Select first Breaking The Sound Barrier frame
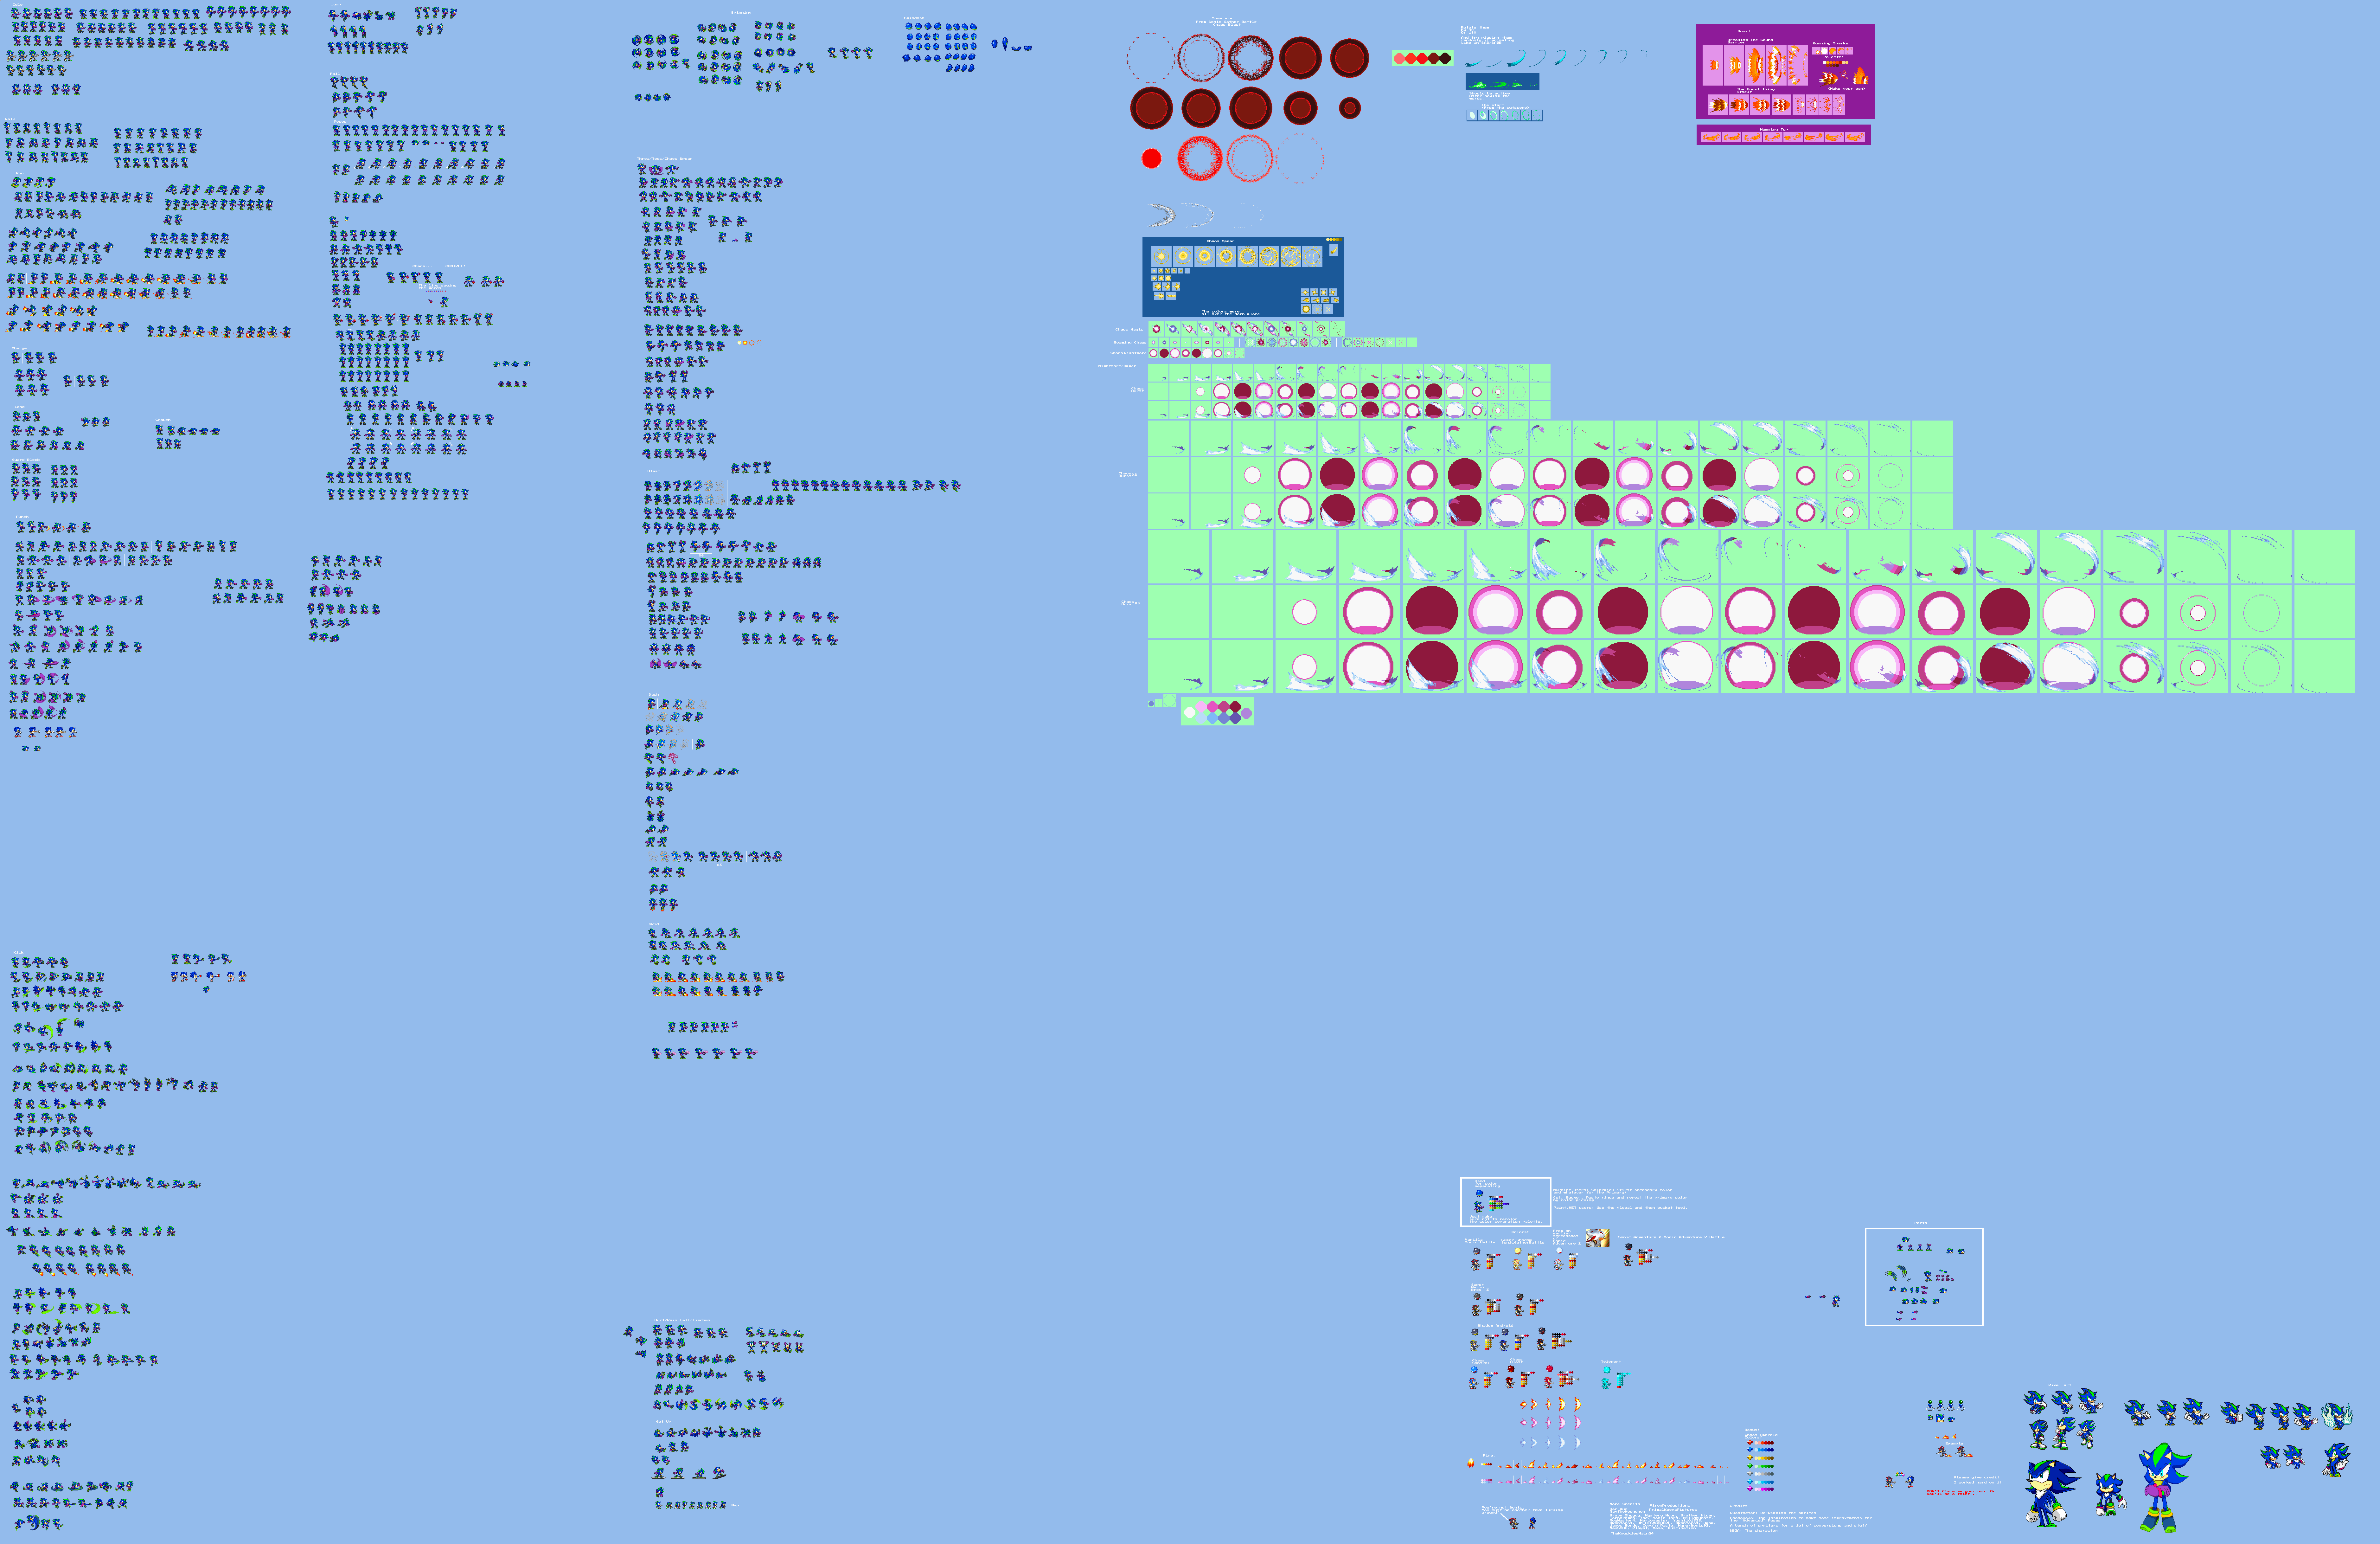This screenshot has width=2380, height=1544. (x=1713, y=65)
